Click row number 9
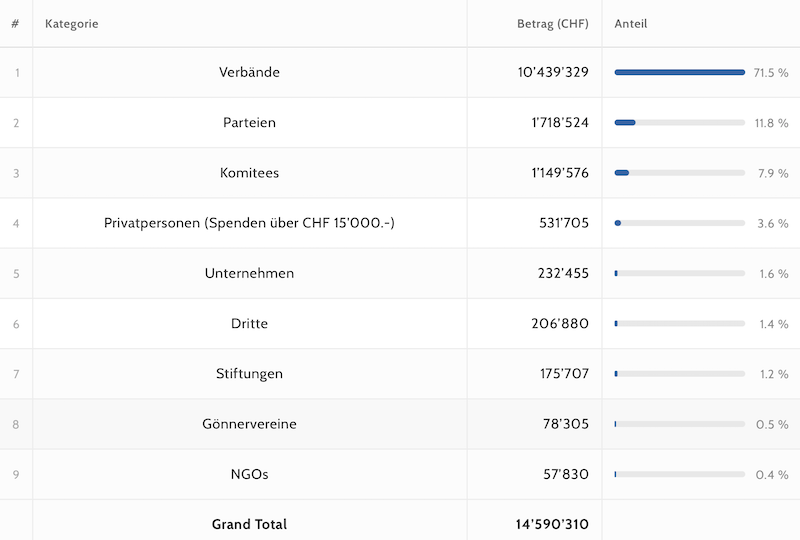Screen dimensions: 800x540 (x=16, y=475)
